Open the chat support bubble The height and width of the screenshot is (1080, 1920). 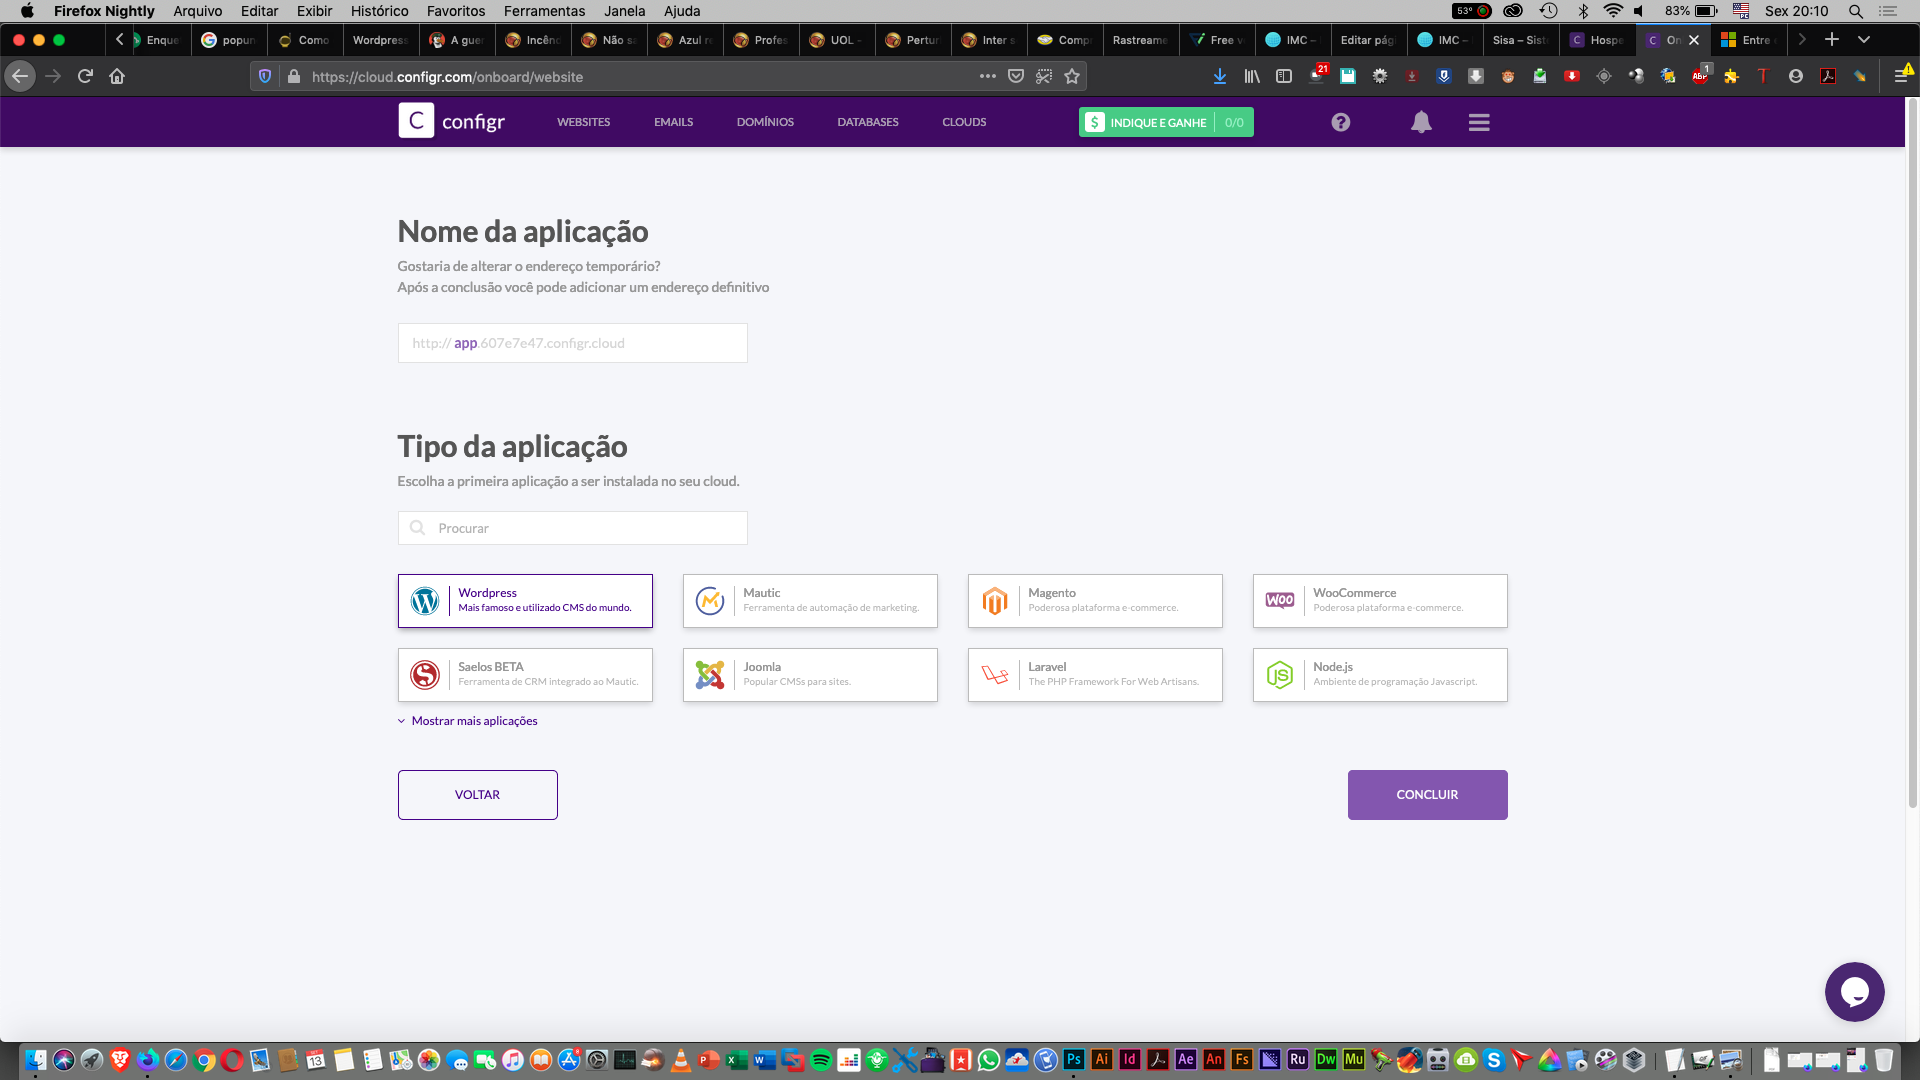coord(1854,991)
